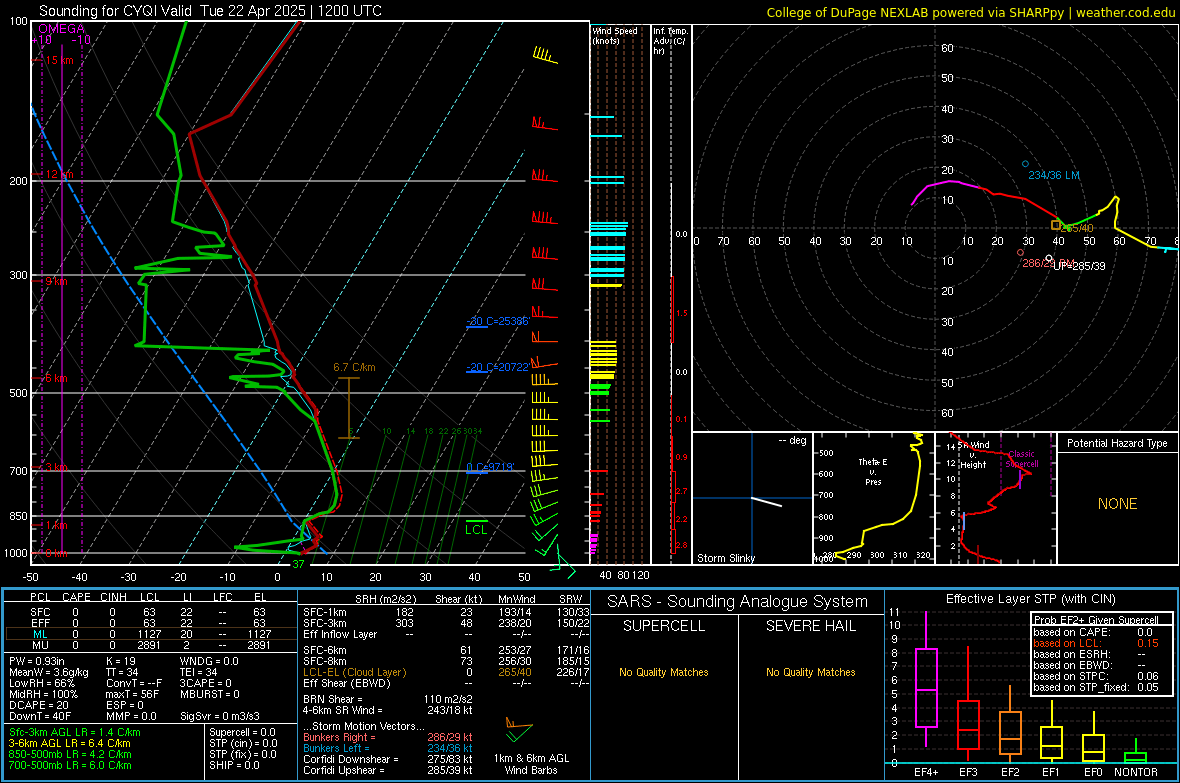Image resolution: width=1180 pixels, height=783 pixels.
Task: Click the yellow EF1 box plot
Action: click(1051, 734)
